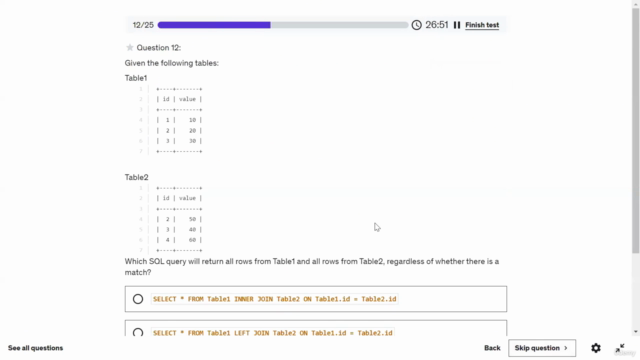The height and width of the screenshot is (360, 640).
Task: Click the 26:51 remaining time
Action: point(437,25)
